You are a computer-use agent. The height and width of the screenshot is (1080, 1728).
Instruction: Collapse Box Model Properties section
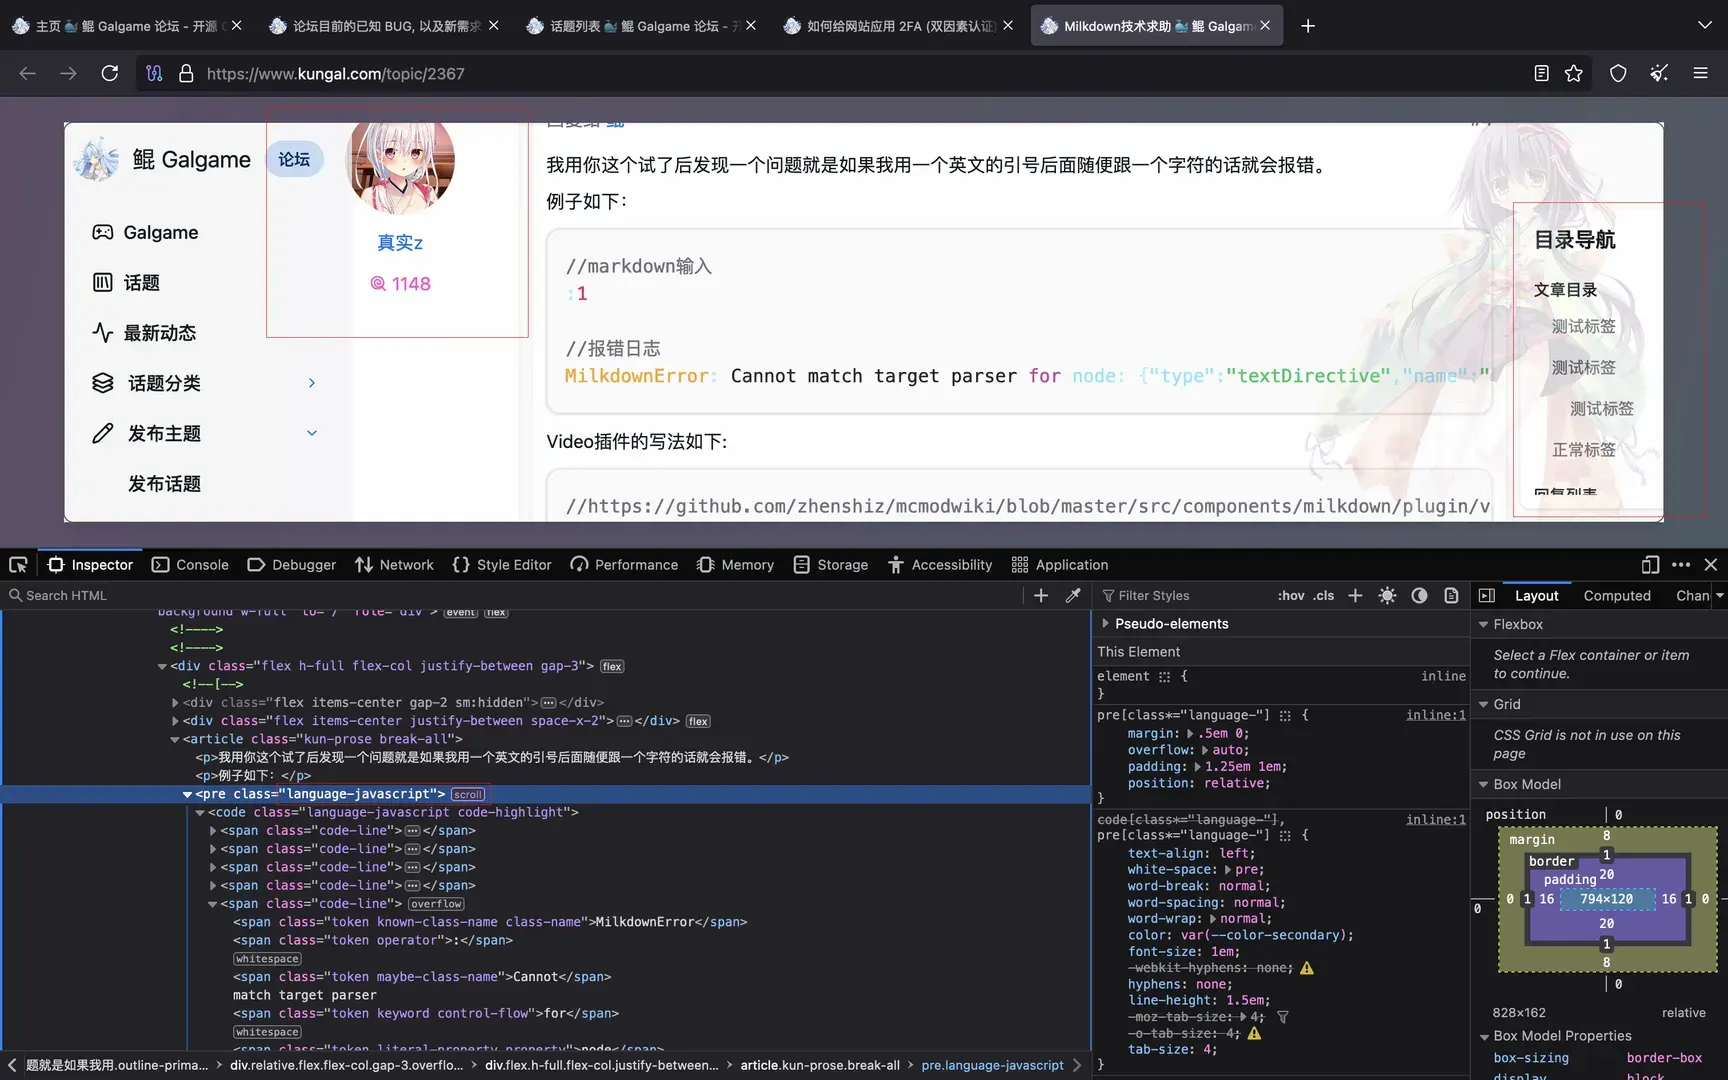[1484, 1036]
